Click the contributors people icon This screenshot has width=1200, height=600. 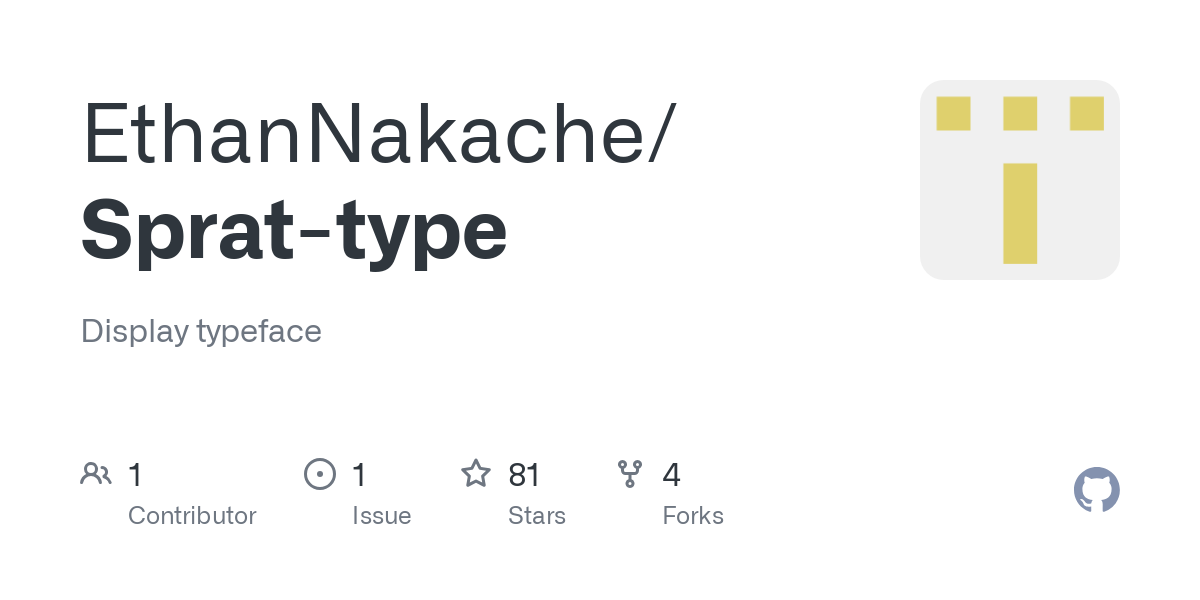(96, 474)
